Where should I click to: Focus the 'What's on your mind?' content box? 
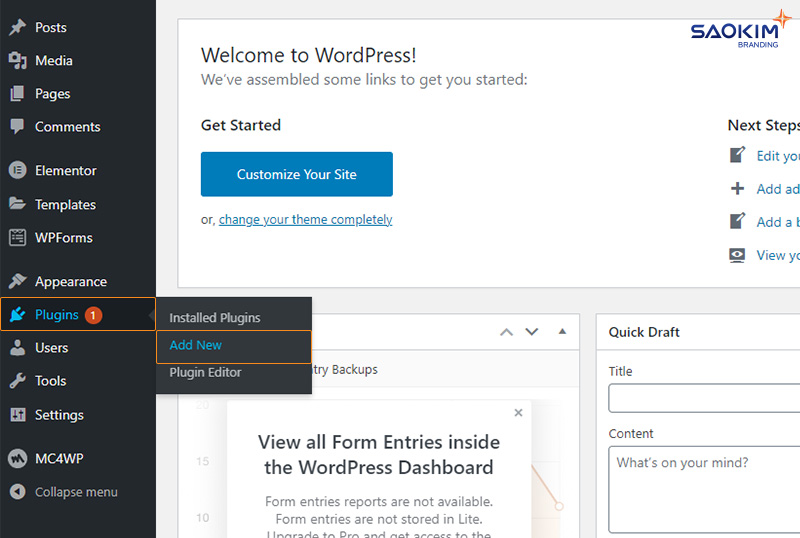[704, 490]
